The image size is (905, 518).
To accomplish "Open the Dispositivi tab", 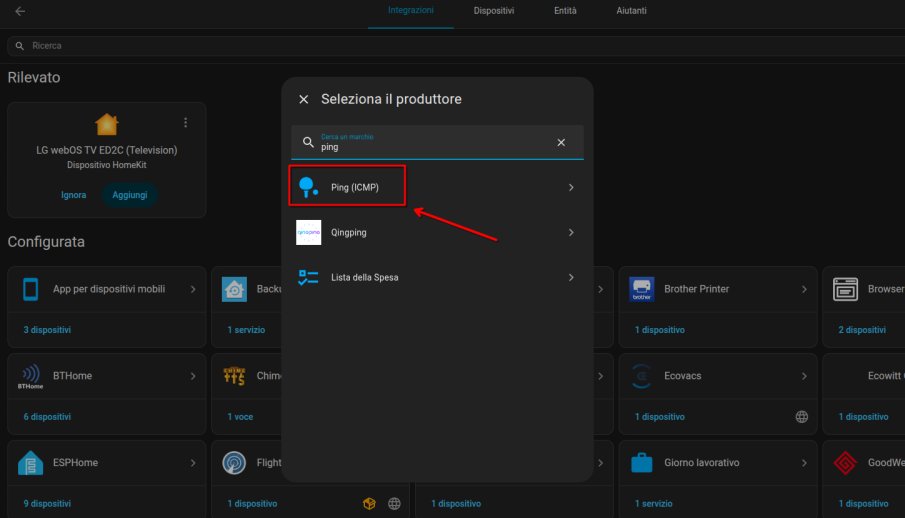I will [x=493, y=10].
